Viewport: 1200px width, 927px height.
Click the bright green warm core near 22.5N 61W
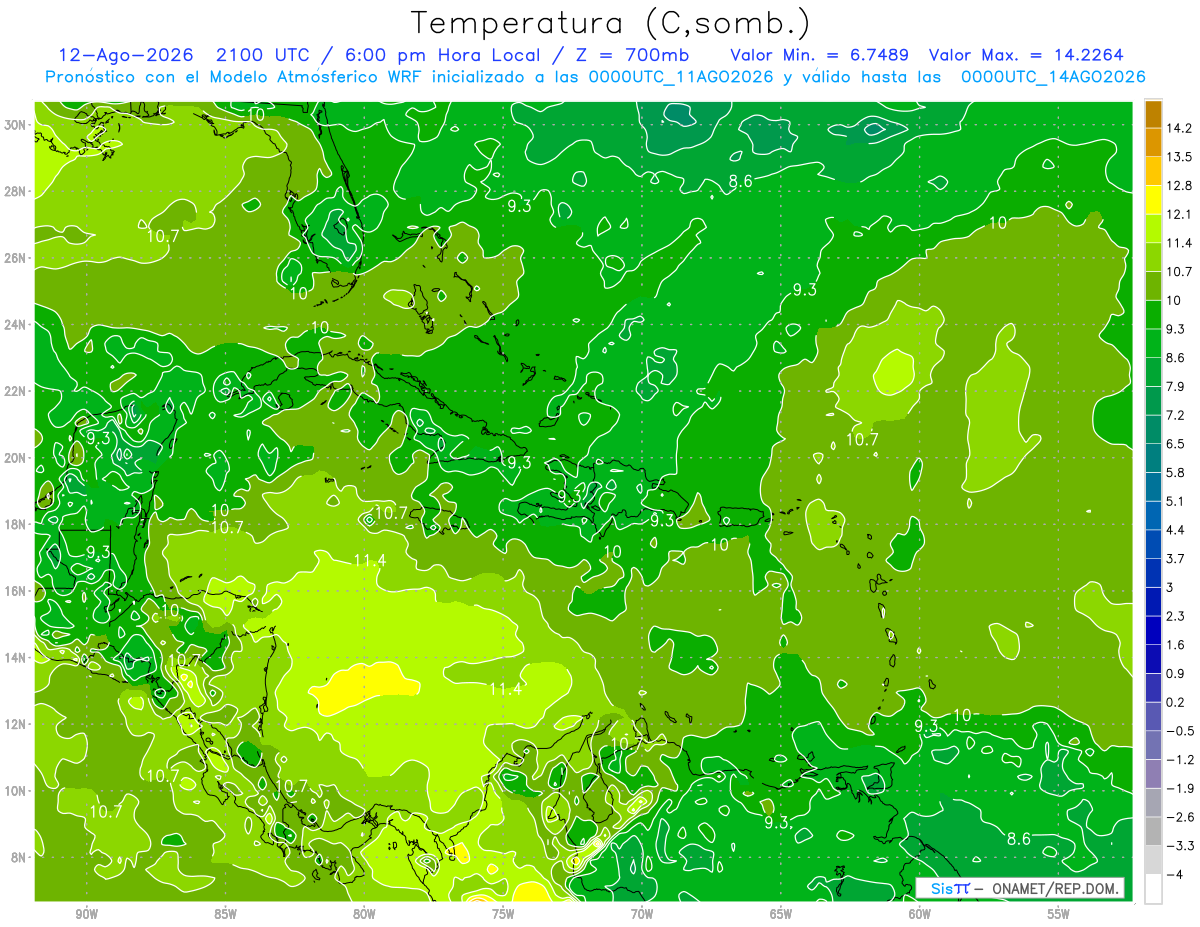(893, 372)
